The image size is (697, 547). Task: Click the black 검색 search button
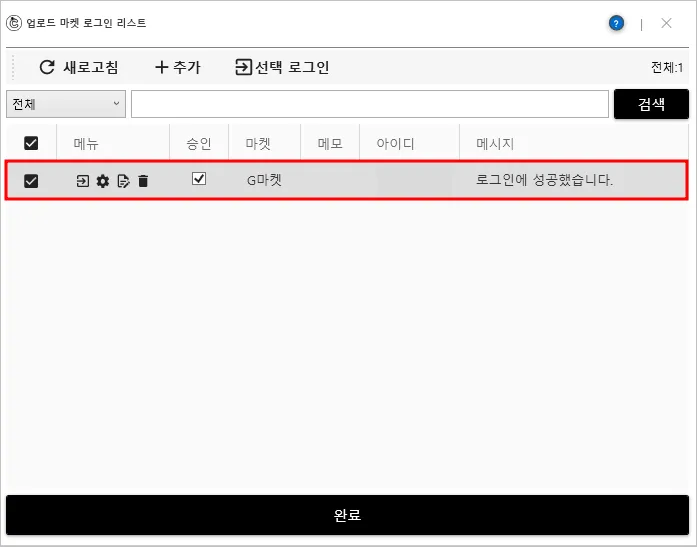651,104
